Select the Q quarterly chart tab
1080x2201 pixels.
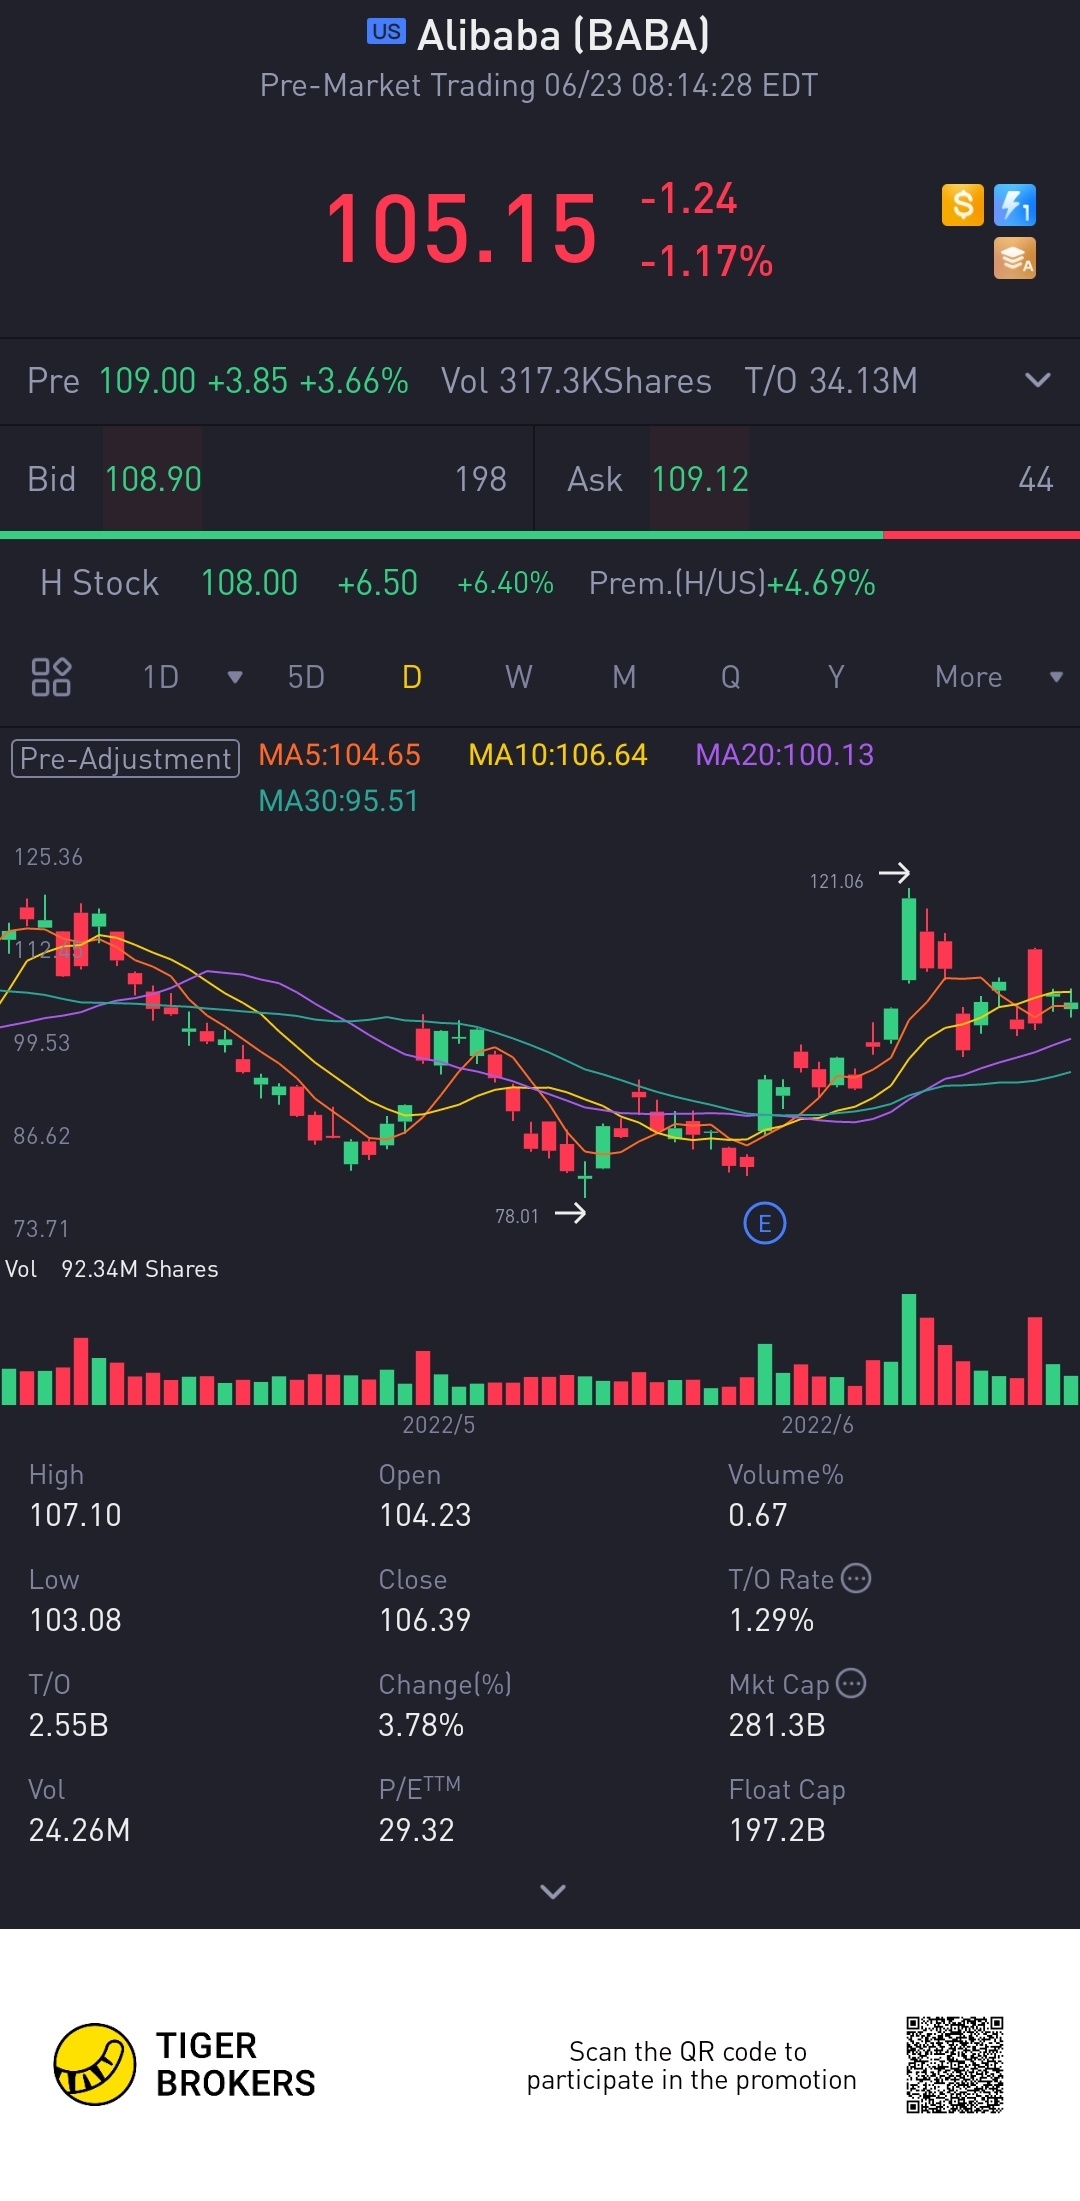731,677
